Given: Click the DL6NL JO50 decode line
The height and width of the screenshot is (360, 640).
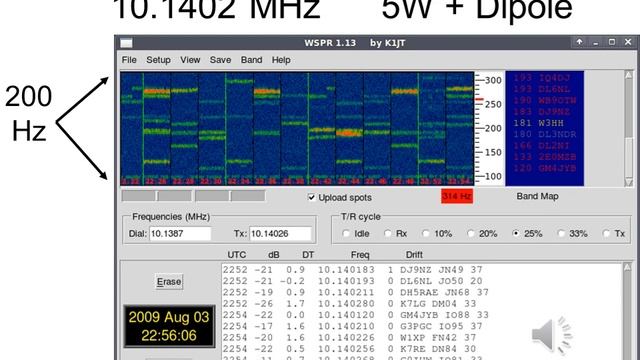Looking at the screenshot, I should tap(353, 281).
